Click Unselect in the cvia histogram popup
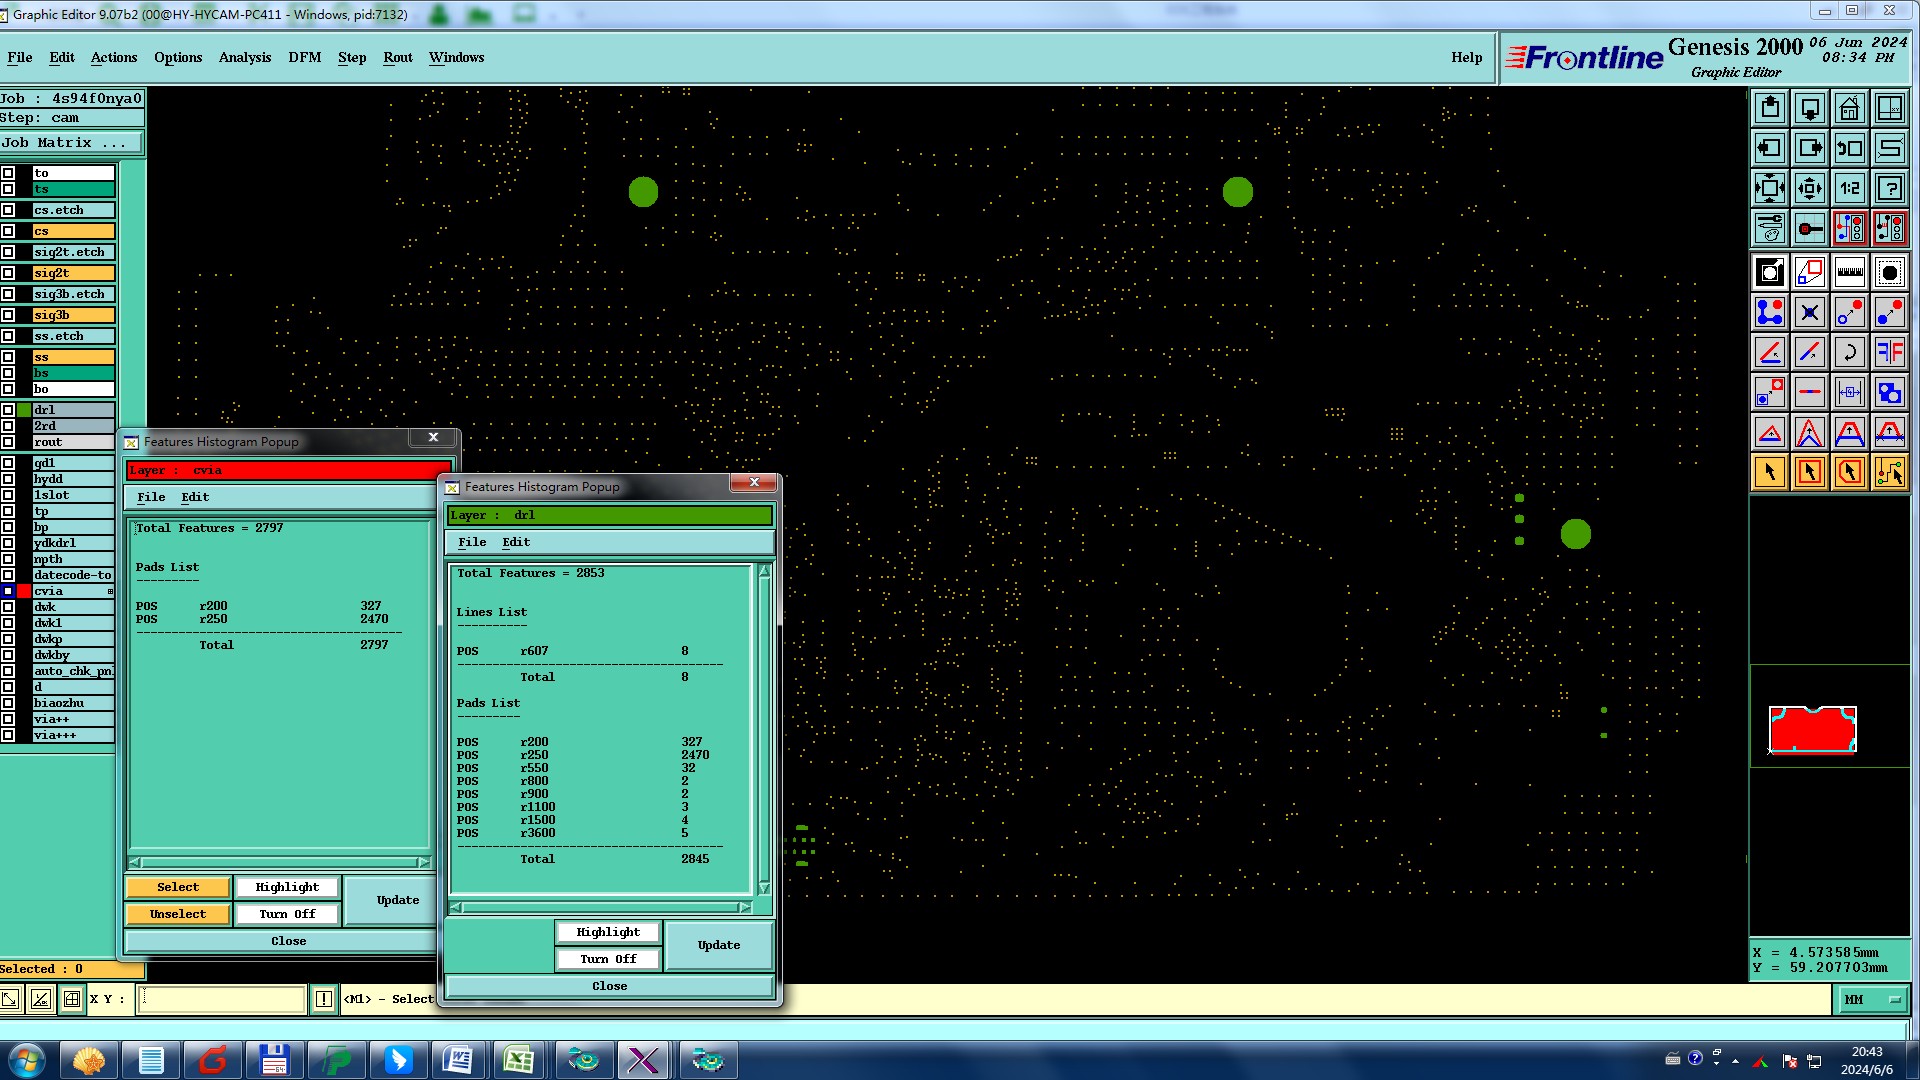Viewport: 1920px width, 1080px height. [x=178, y=914]
